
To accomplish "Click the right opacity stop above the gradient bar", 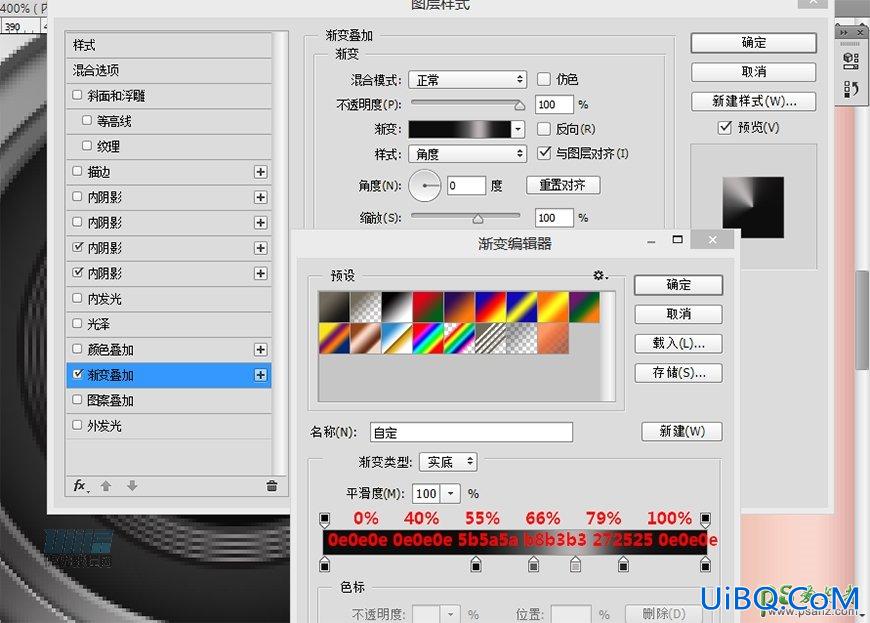I will pyautogui.click(x=705, y=519).
